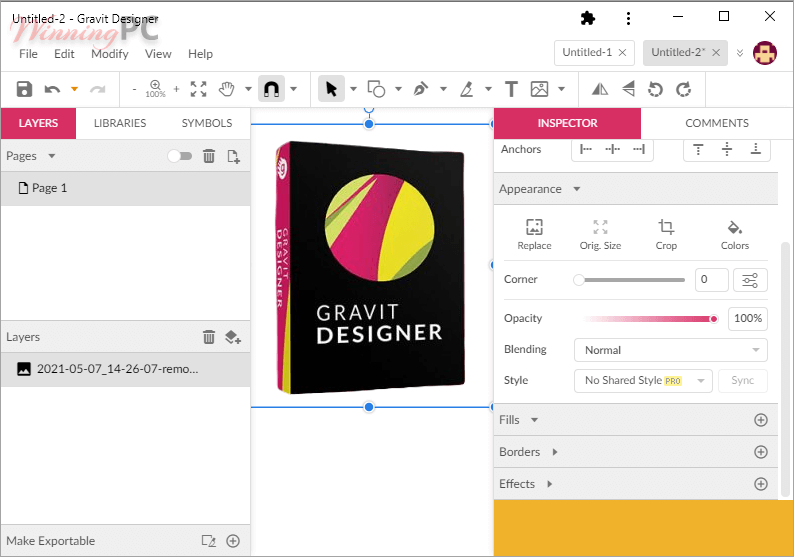Select the Pan hand tool
This screenshot has height=557, width=794.
pyautogui.click(x=226, y=89)
